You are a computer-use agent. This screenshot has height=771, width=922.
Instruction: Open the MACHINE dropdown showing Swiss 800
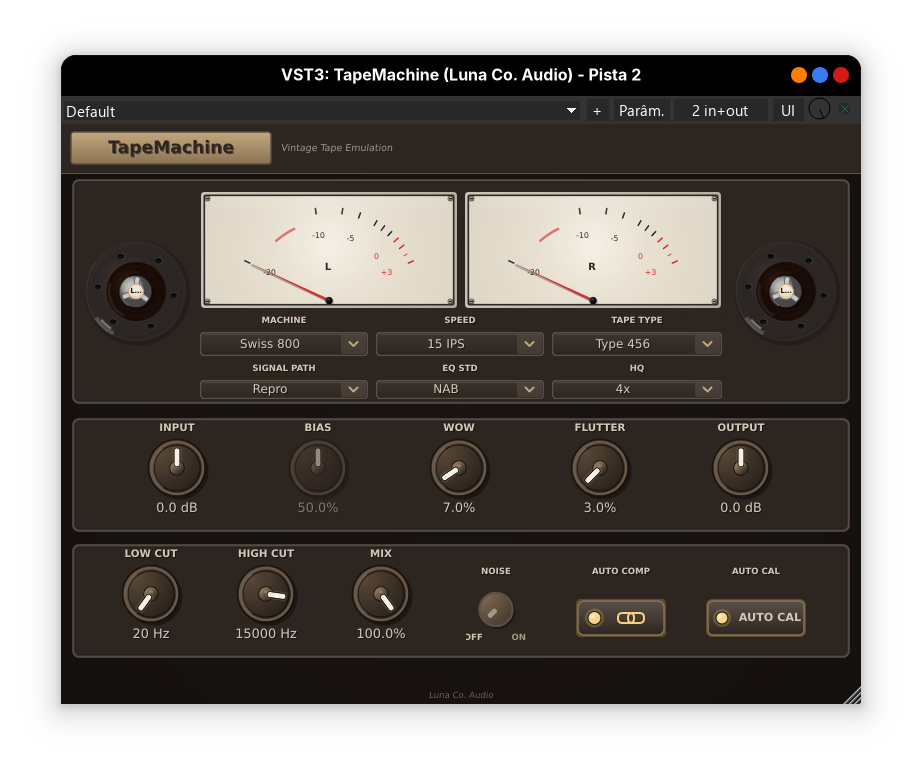pyautogui.click(x=283, y=343)
